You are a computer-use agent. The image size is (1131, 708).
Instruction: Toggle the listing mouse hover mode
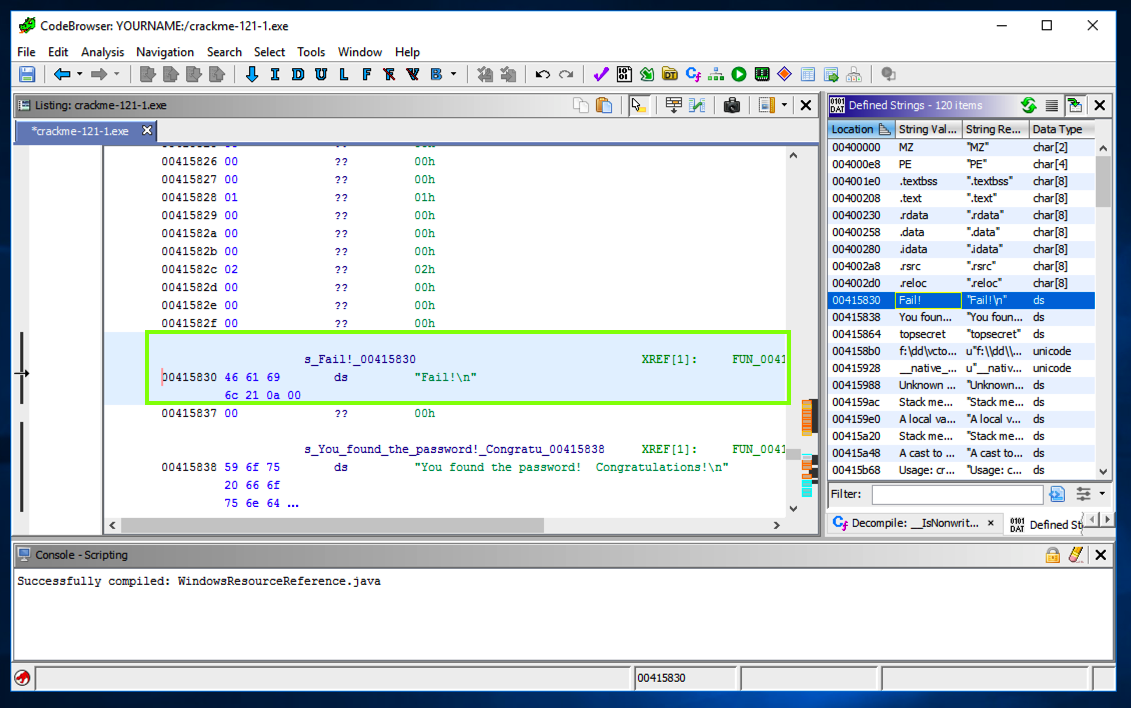click(x=639, y=105)
